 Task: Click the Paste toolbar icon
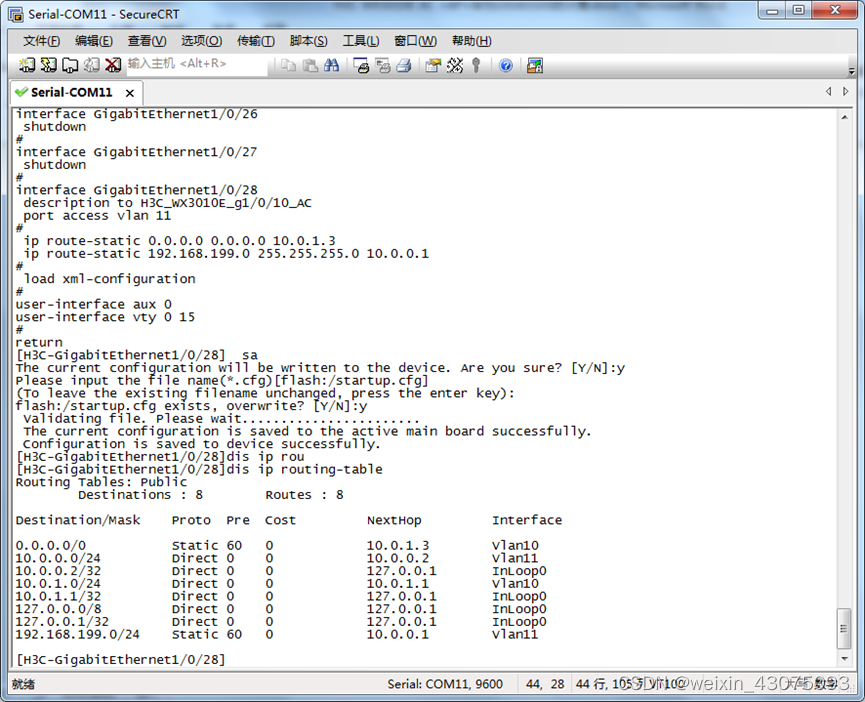coord(310,65)
